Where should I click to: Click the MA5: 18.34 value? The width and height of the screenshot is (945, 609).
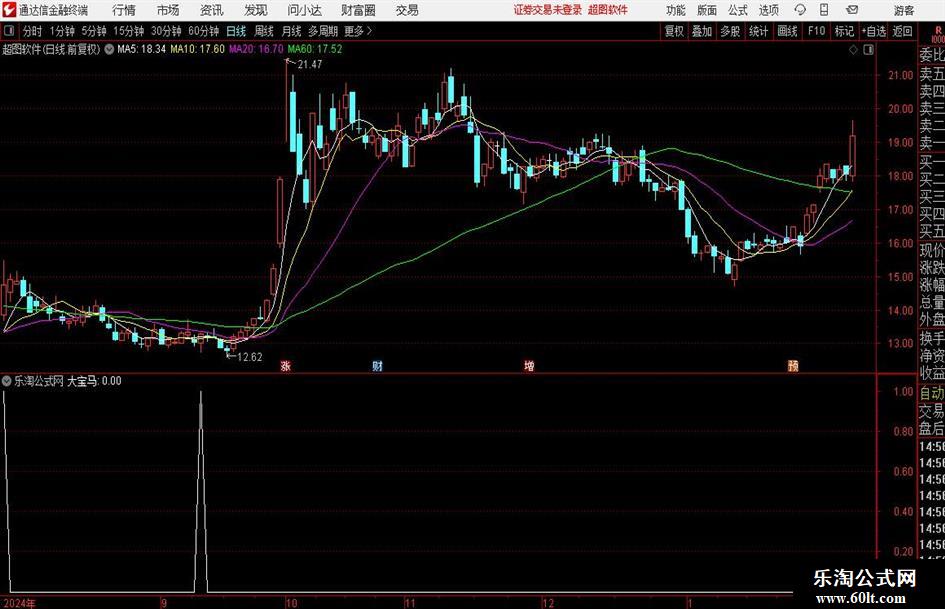(x=142, y=49)
